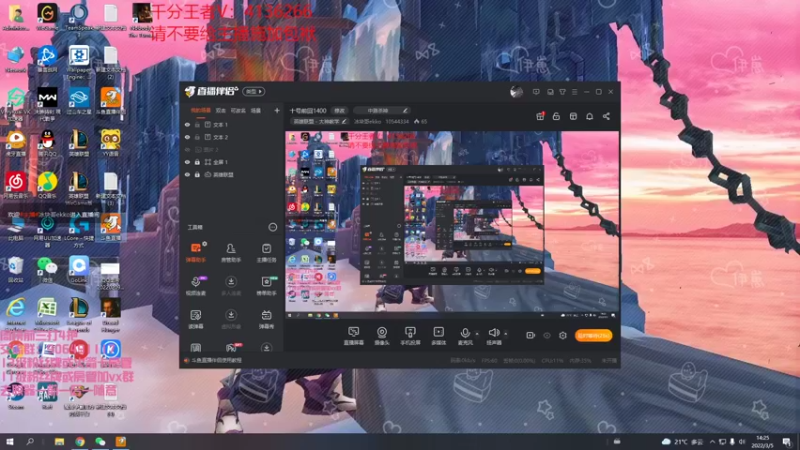Image resolution: width=800 pixels, height=450 pixels.
Task: Select the 全屏 1 source row
Action: [232, 162]
